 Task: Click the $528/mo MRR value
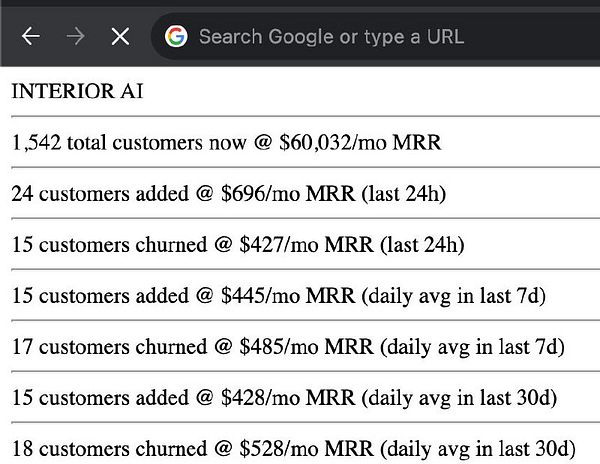click(x=307, y=449)
